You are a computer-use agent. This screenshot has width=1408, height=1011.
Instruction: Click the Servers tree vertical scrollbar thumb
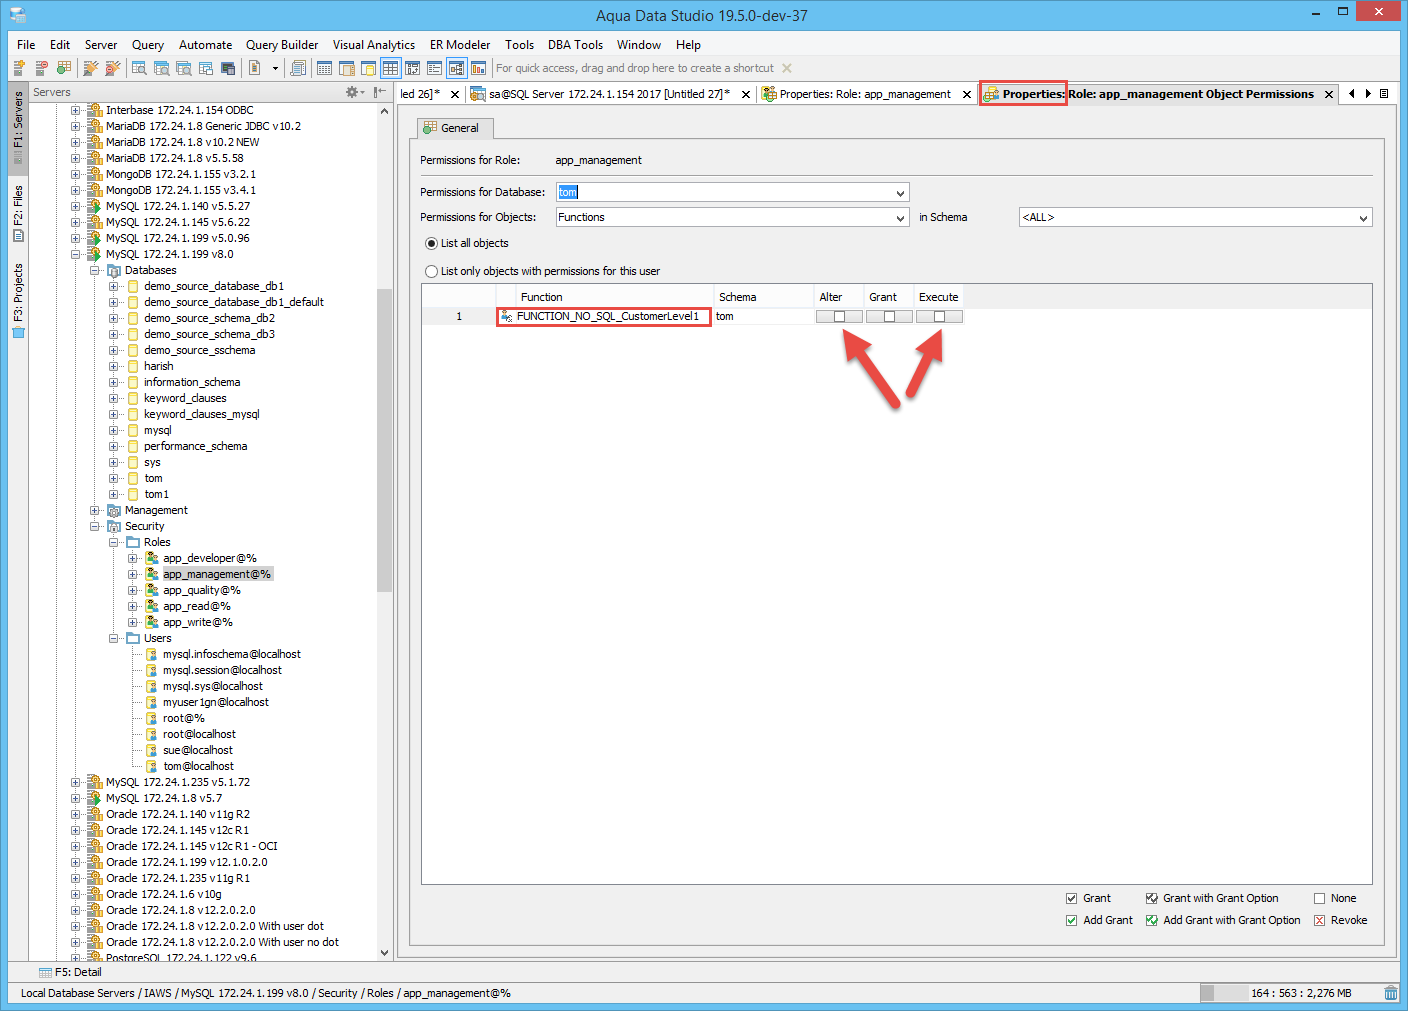(x=384, y=440)
